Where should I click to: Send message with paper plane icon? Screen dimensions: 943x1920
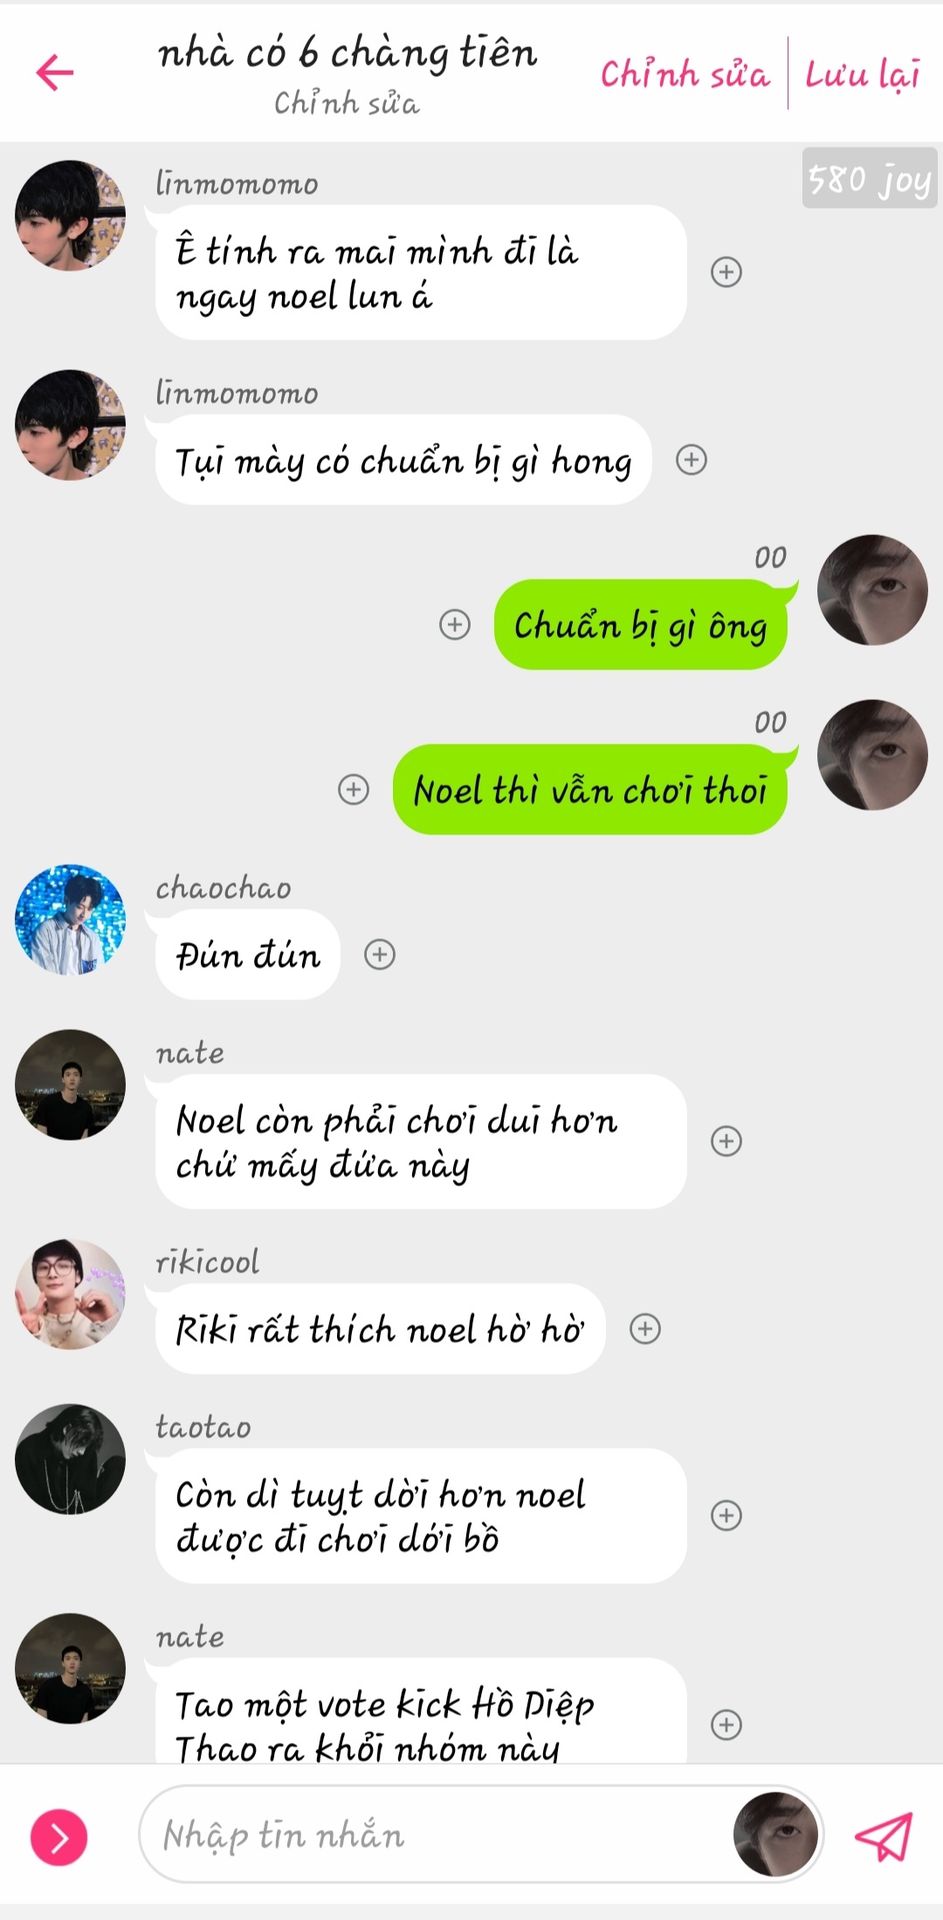pos(884,1836)
